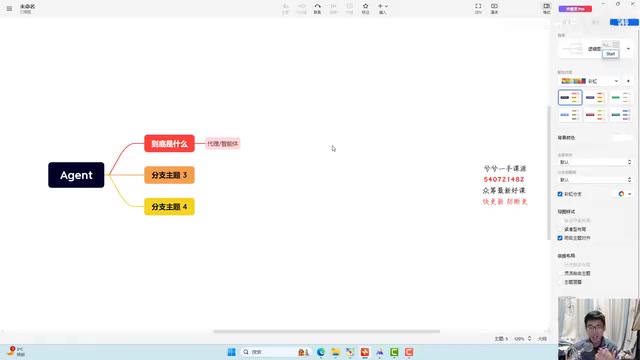Expand the multicolor ring dropdown arrow
This screenshot has height=360, width=640.
pyautogui.click(x=630, y=194)
